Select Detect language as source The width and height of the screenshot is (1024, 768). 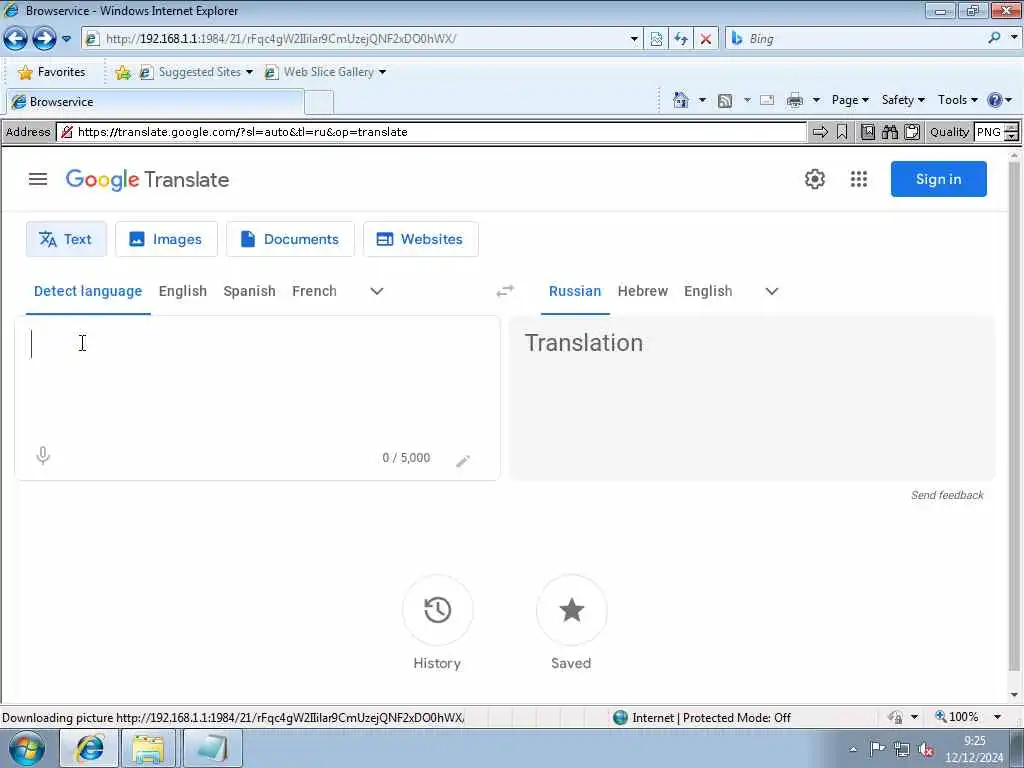pos(88,291)
